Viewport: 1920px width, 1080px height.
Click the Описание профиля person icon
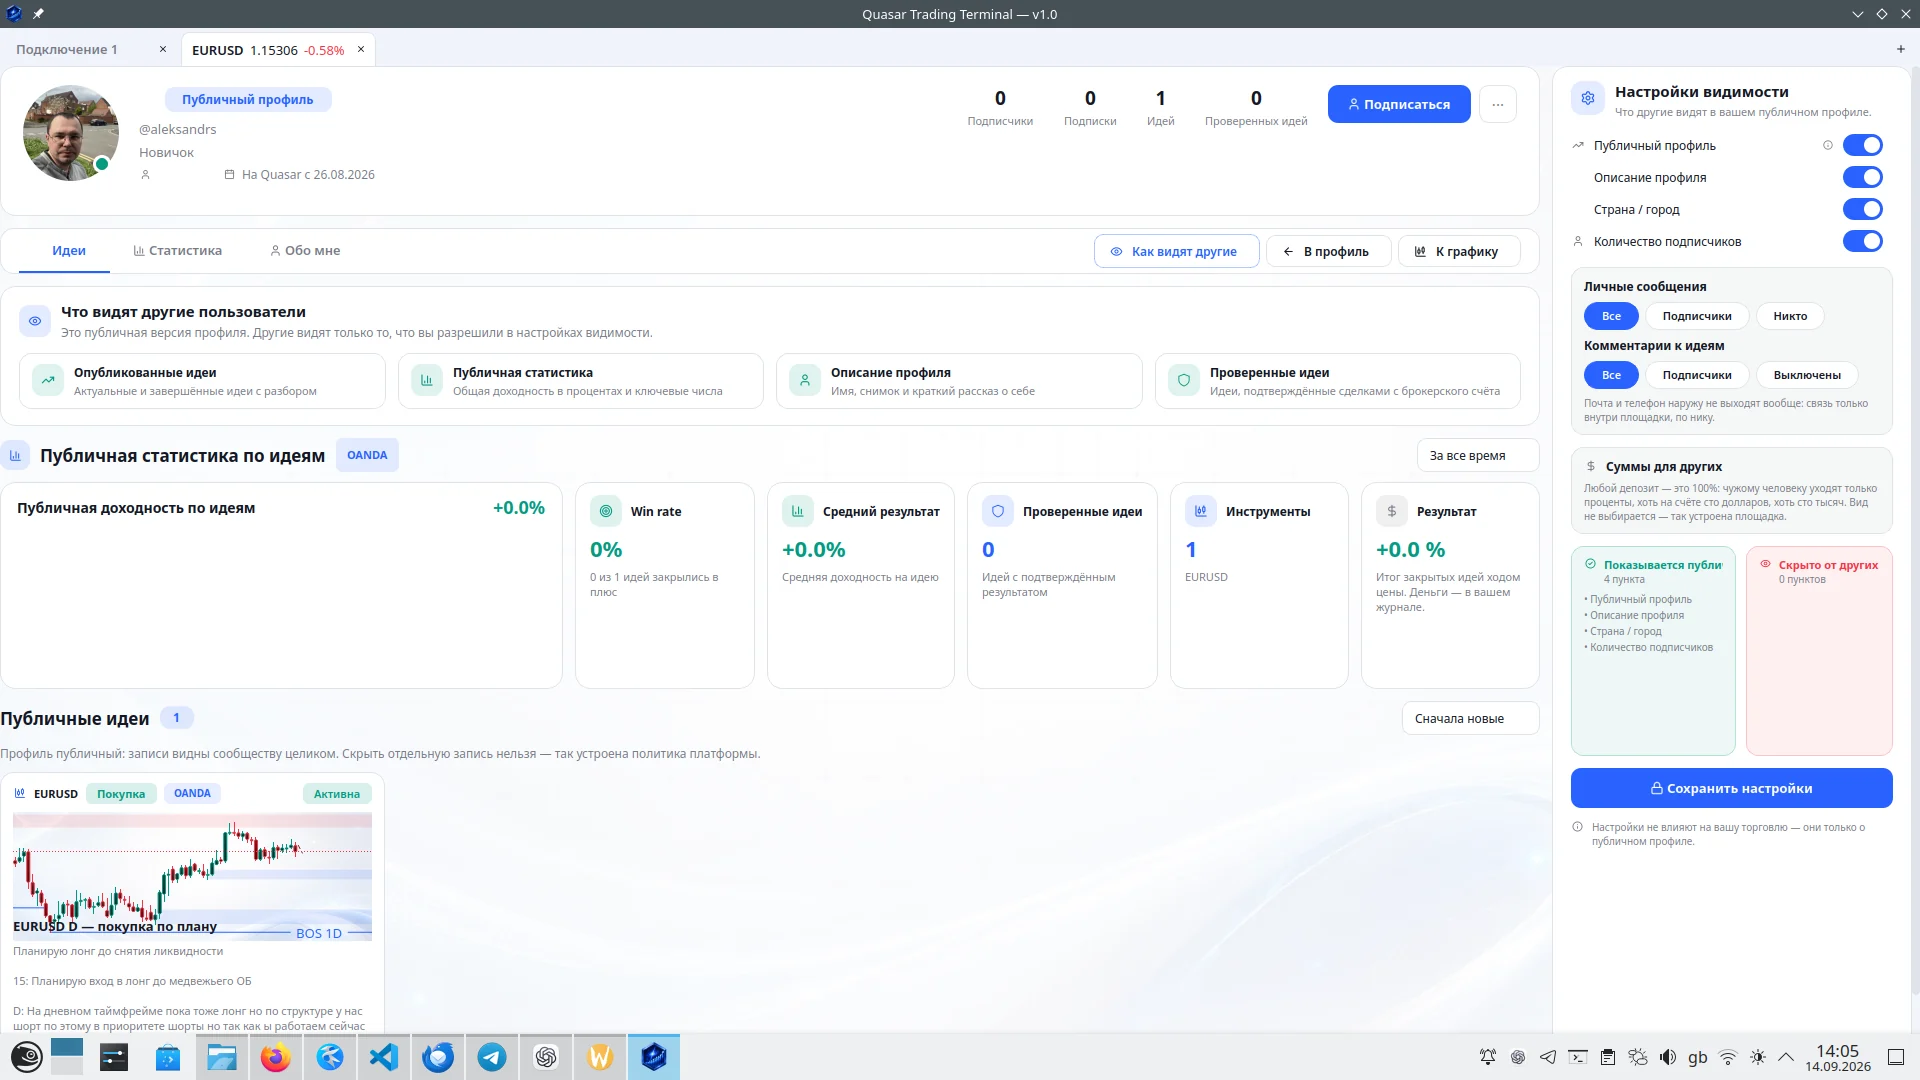(805, 380)
